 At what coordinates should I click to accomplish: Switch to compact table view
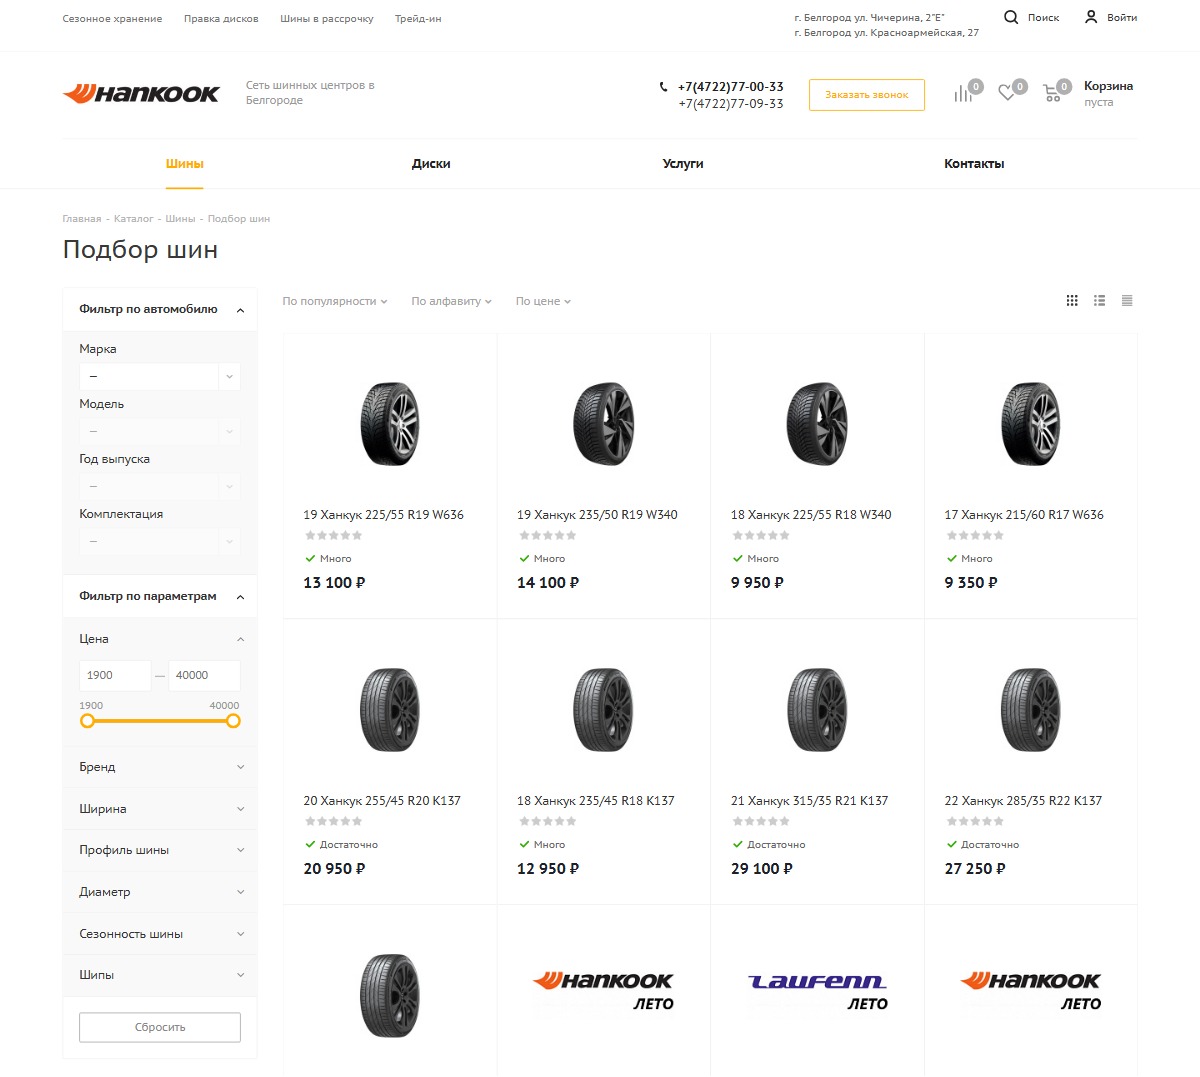[1127, 301]
